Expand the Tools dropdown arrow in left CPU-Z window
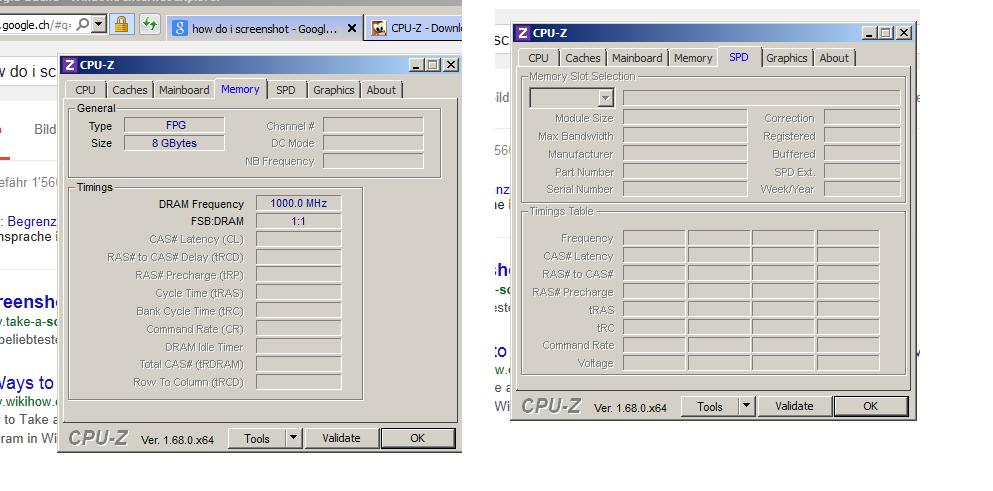 point(293,438)
